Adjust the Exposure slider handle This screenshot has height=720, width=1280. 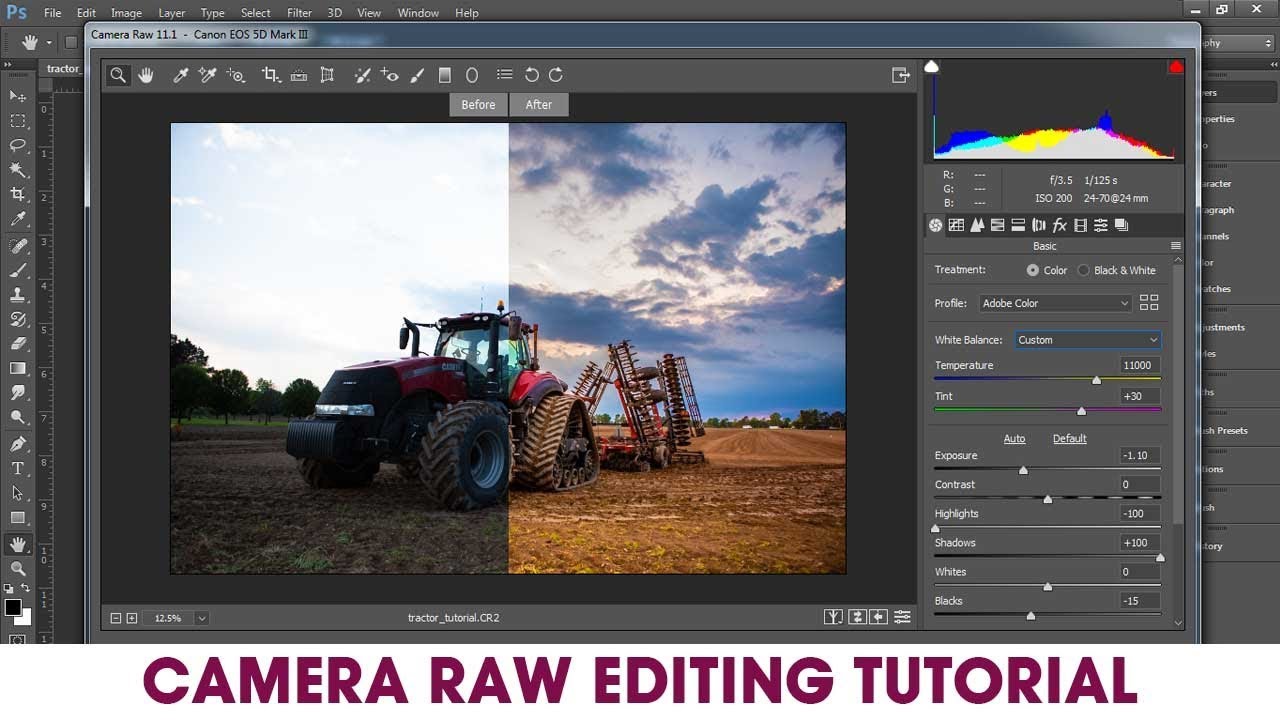coord(1023,470)
